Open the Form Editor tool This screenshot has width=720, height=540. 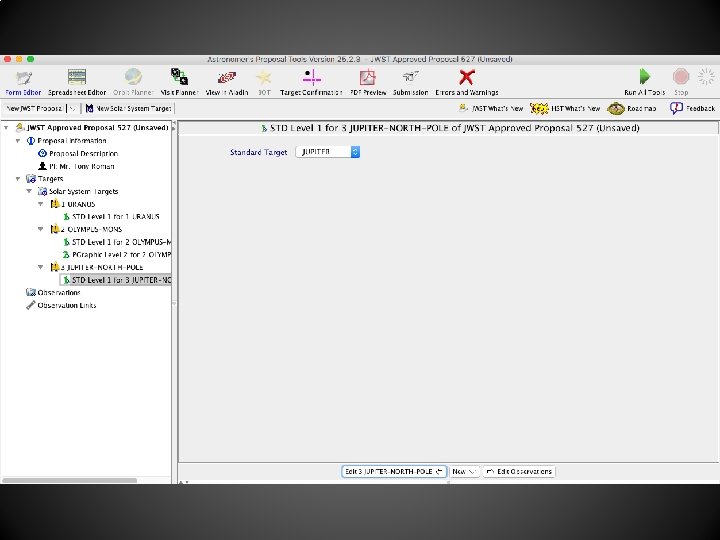pyautogui.click(x=23, y=83)
